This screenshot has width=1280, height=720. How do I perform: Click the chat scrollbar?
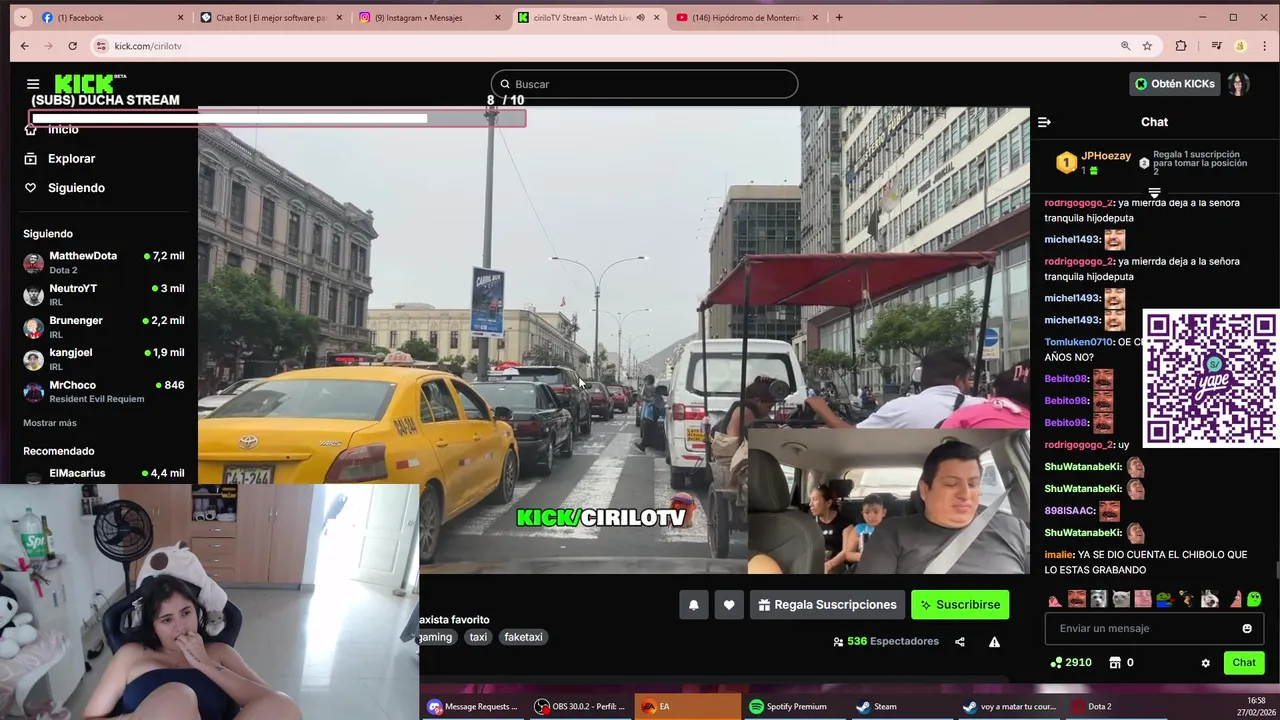click(1276, 570)
